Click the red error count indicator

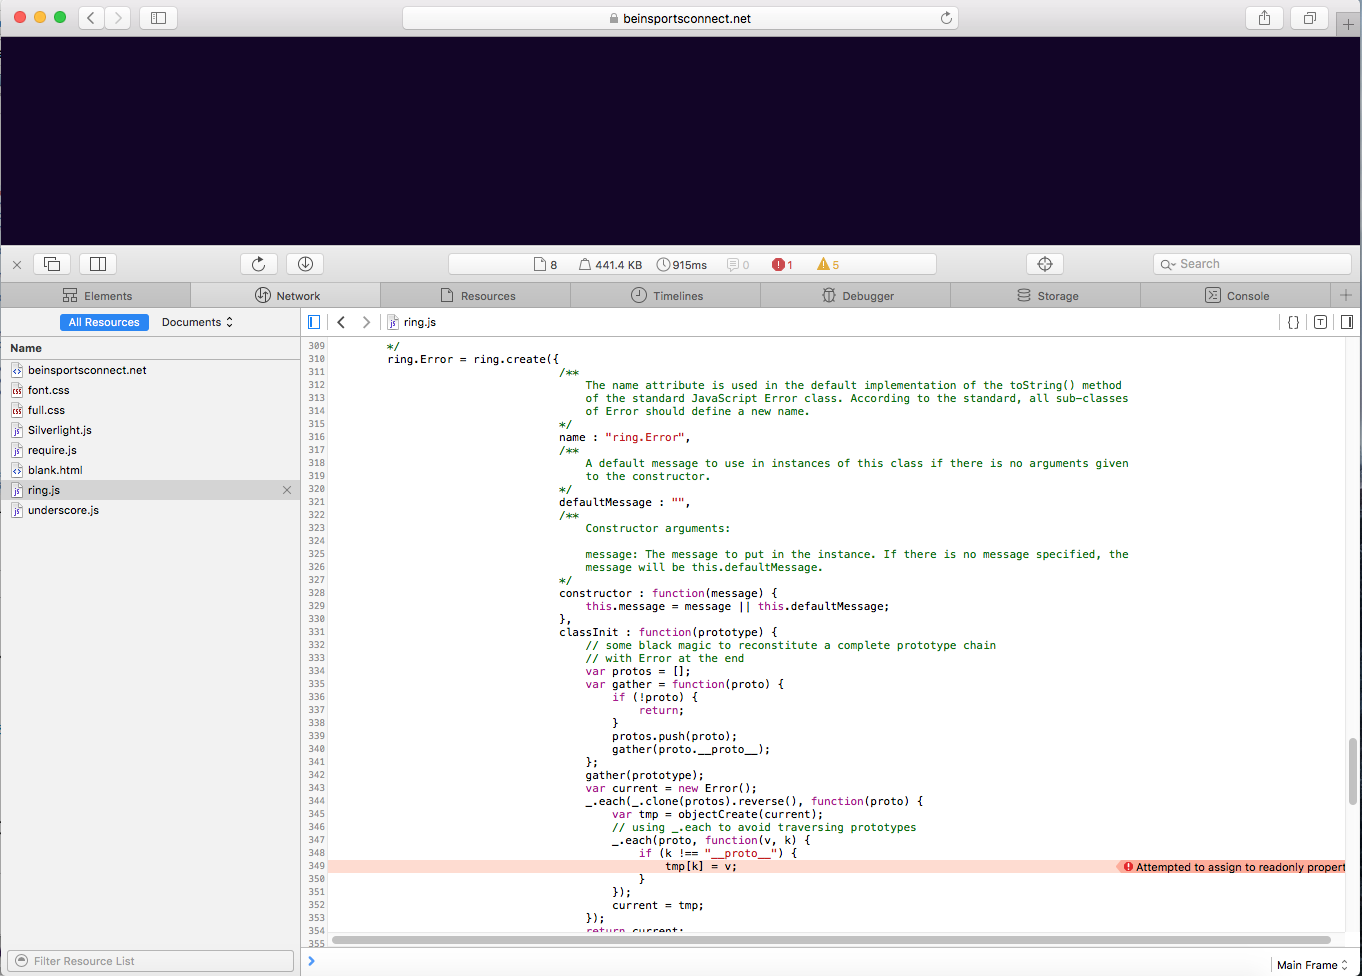(x=782, y=265)
